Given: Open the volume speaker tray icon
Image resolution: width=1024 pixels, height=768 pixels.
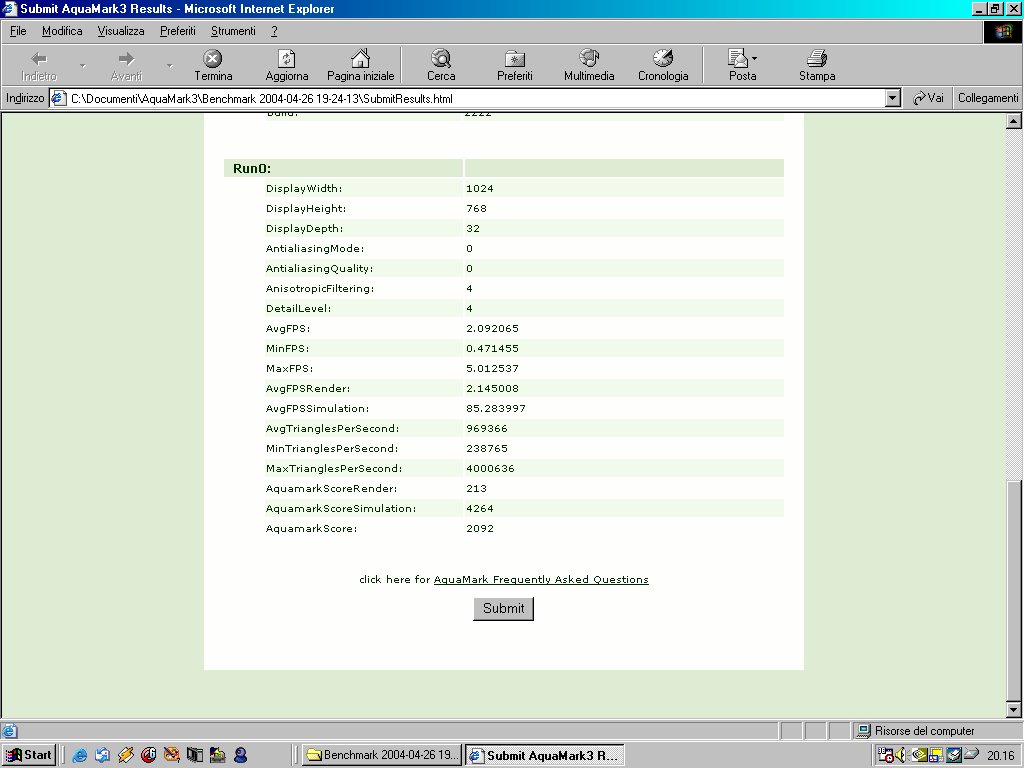Looking at the screenshot, I should tap(901, 756).
